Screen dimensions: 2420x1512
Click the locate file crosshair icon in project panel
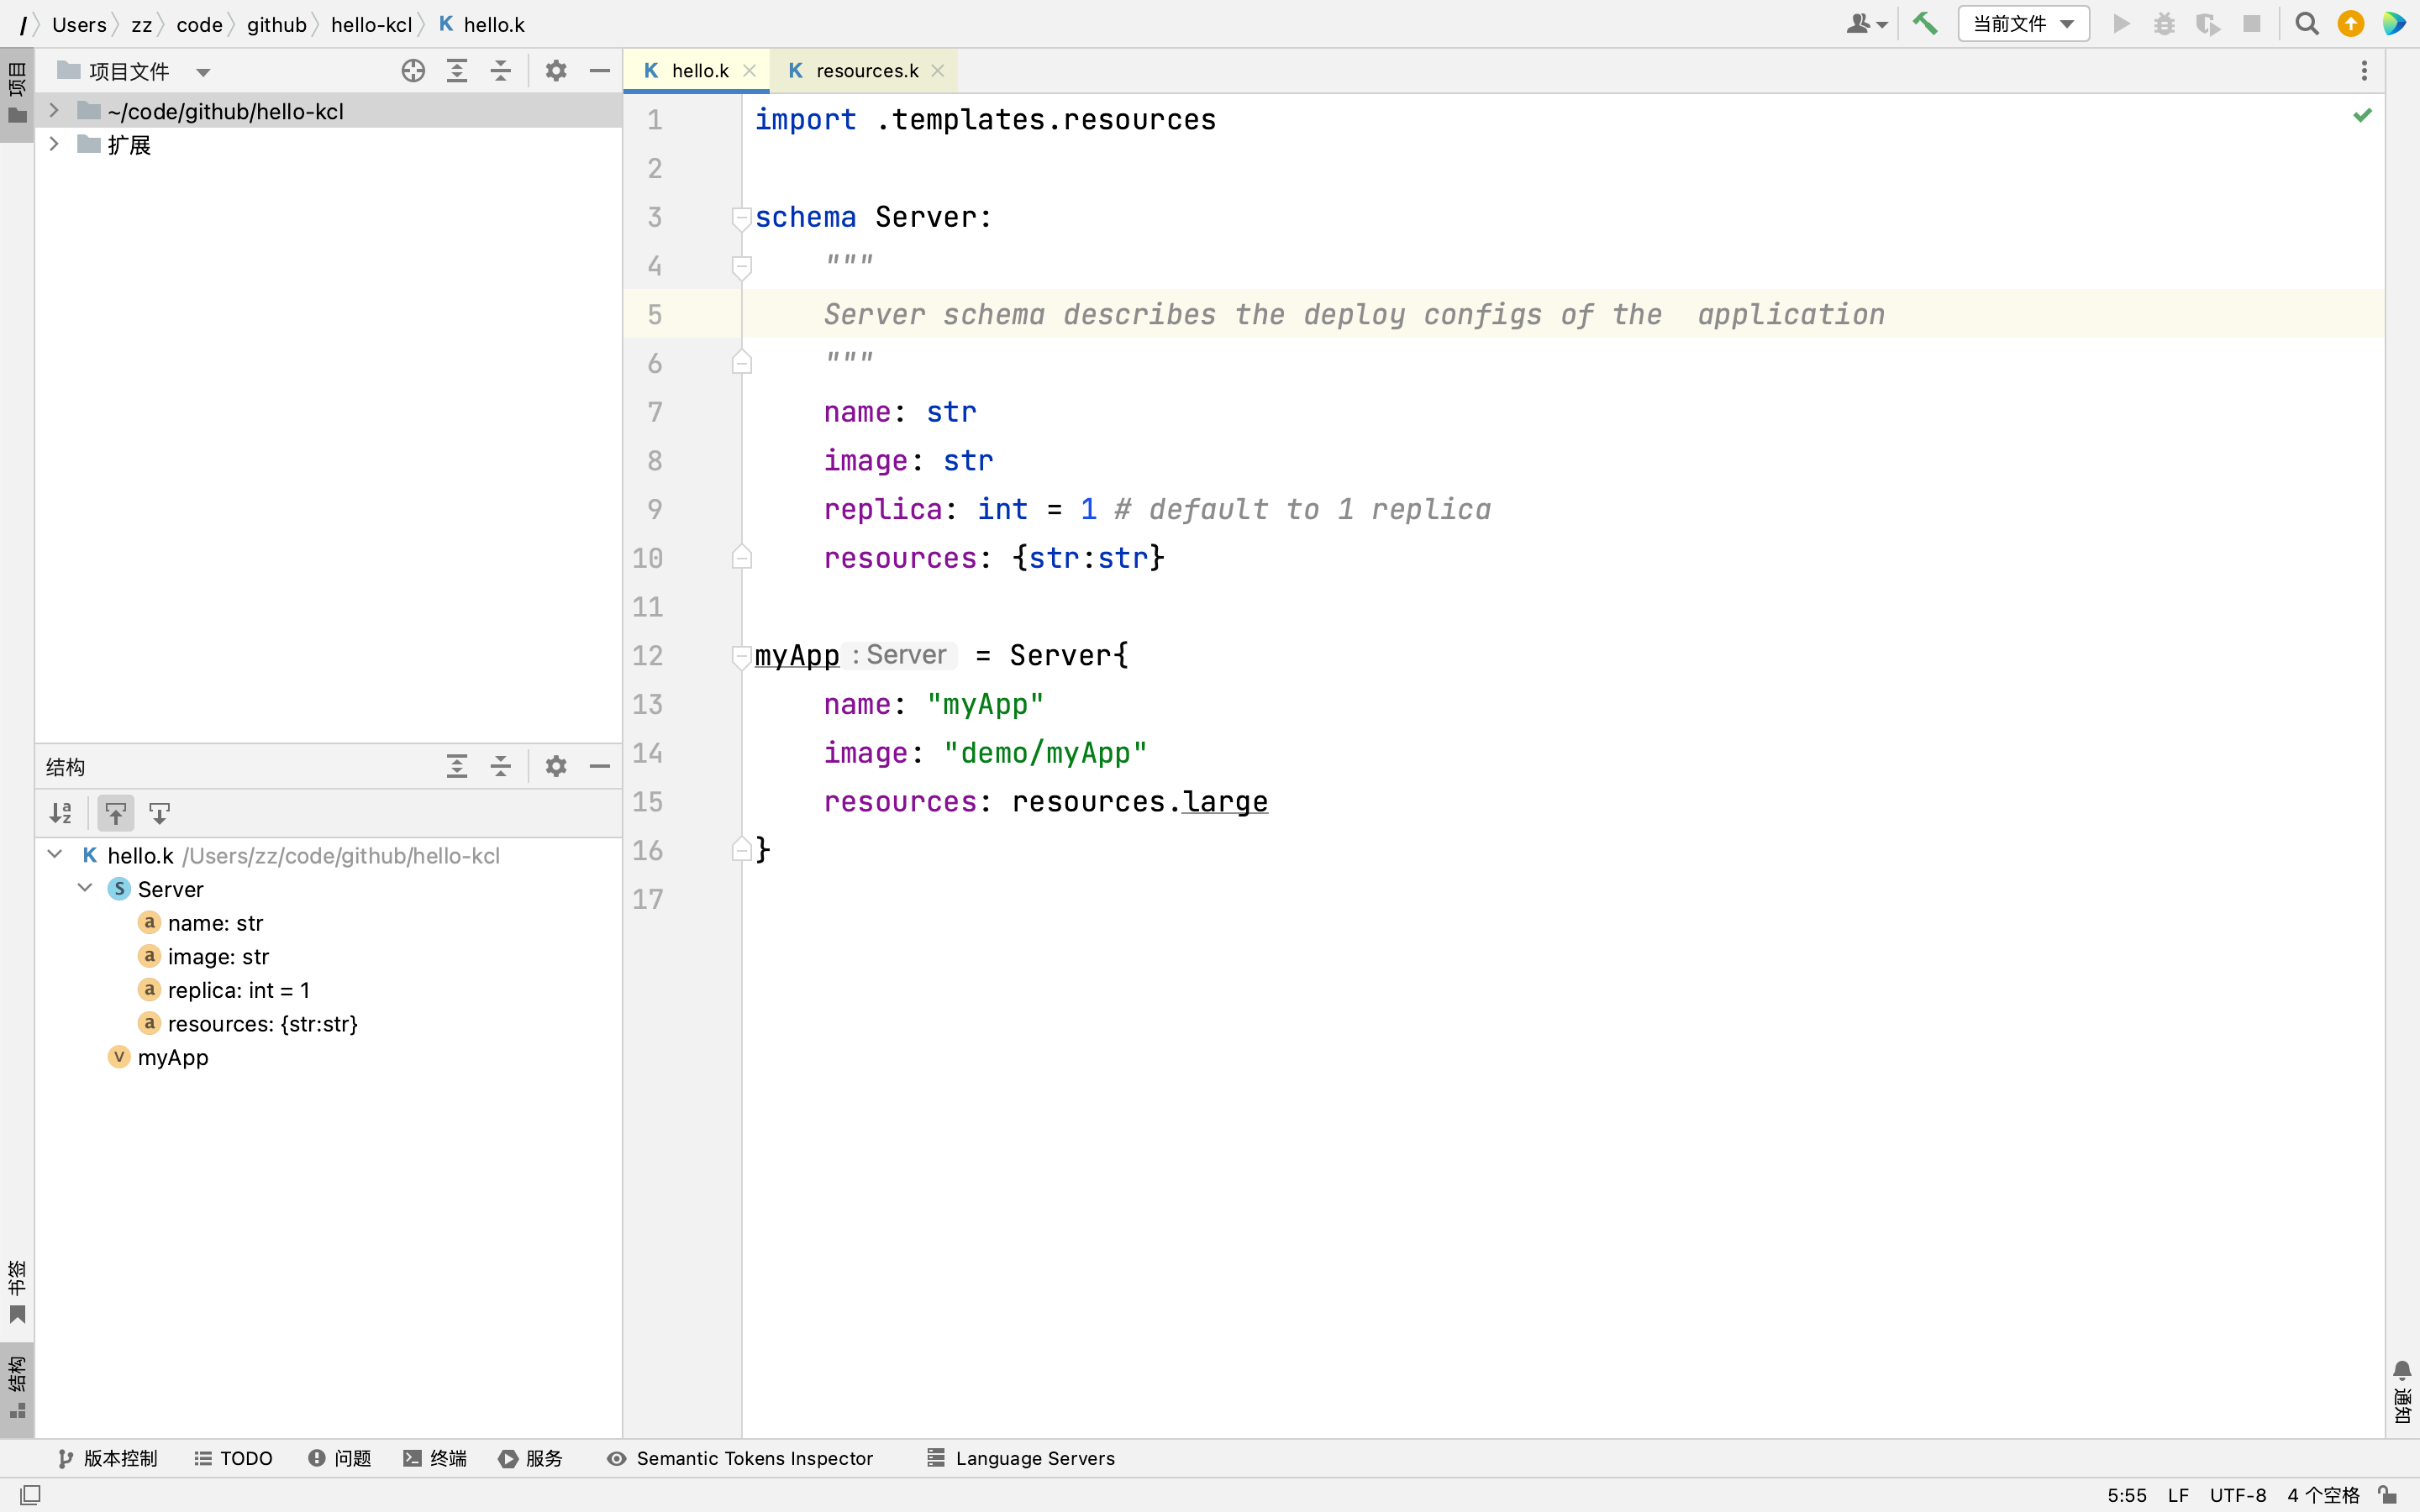coord(413,71)
